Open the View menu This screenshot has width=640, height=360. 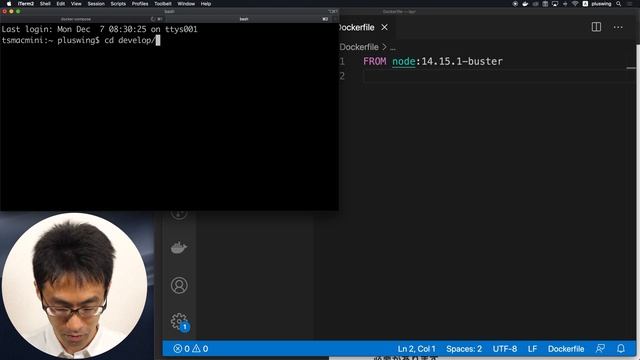(76, 4)
